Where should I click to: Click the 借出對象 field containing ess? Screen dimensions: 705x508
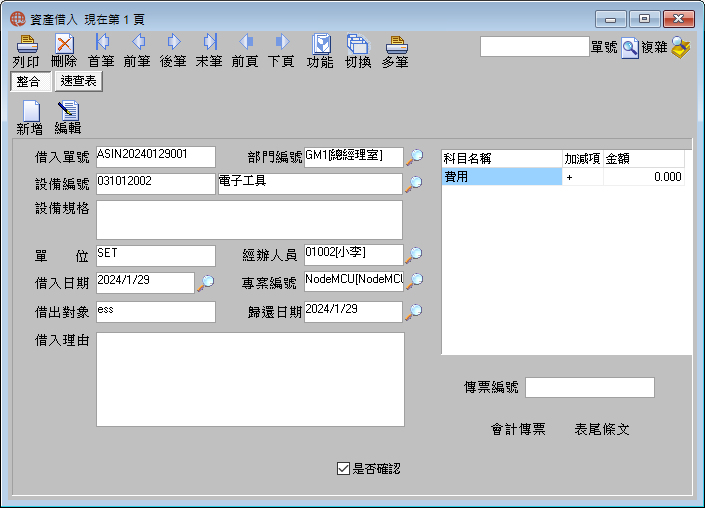tap(156, 312)
